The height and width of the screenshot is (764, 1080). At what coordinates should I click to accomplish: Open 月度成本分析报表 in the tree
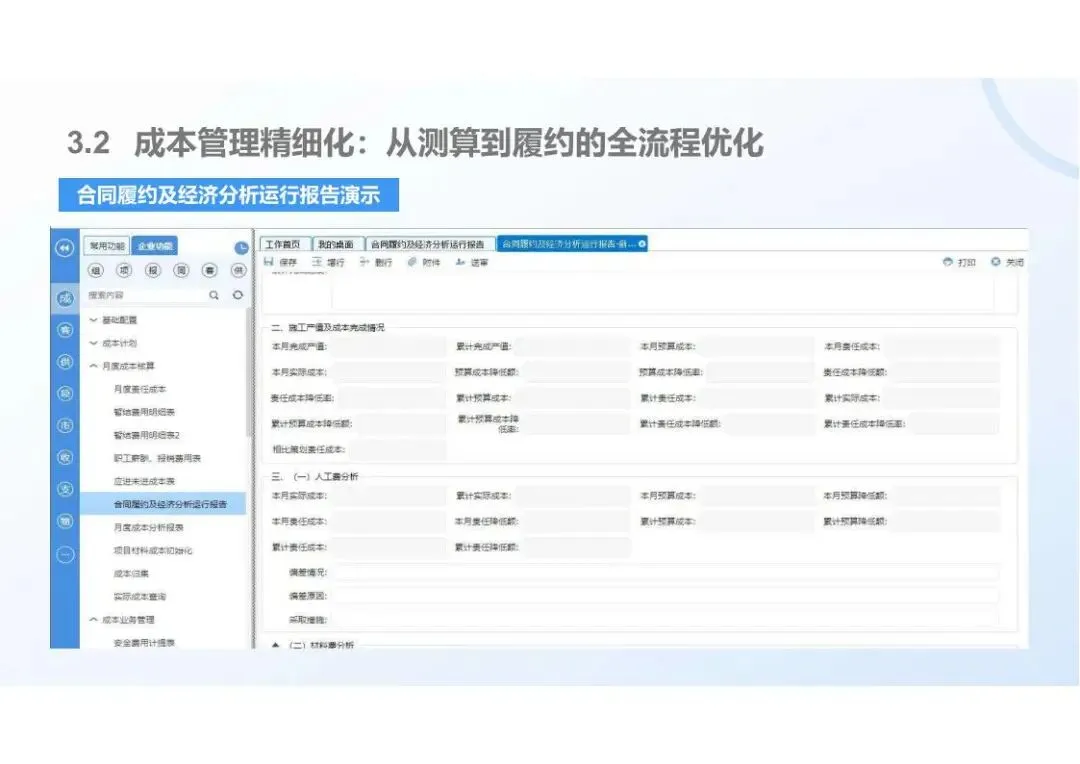click(x=148, y=528)
